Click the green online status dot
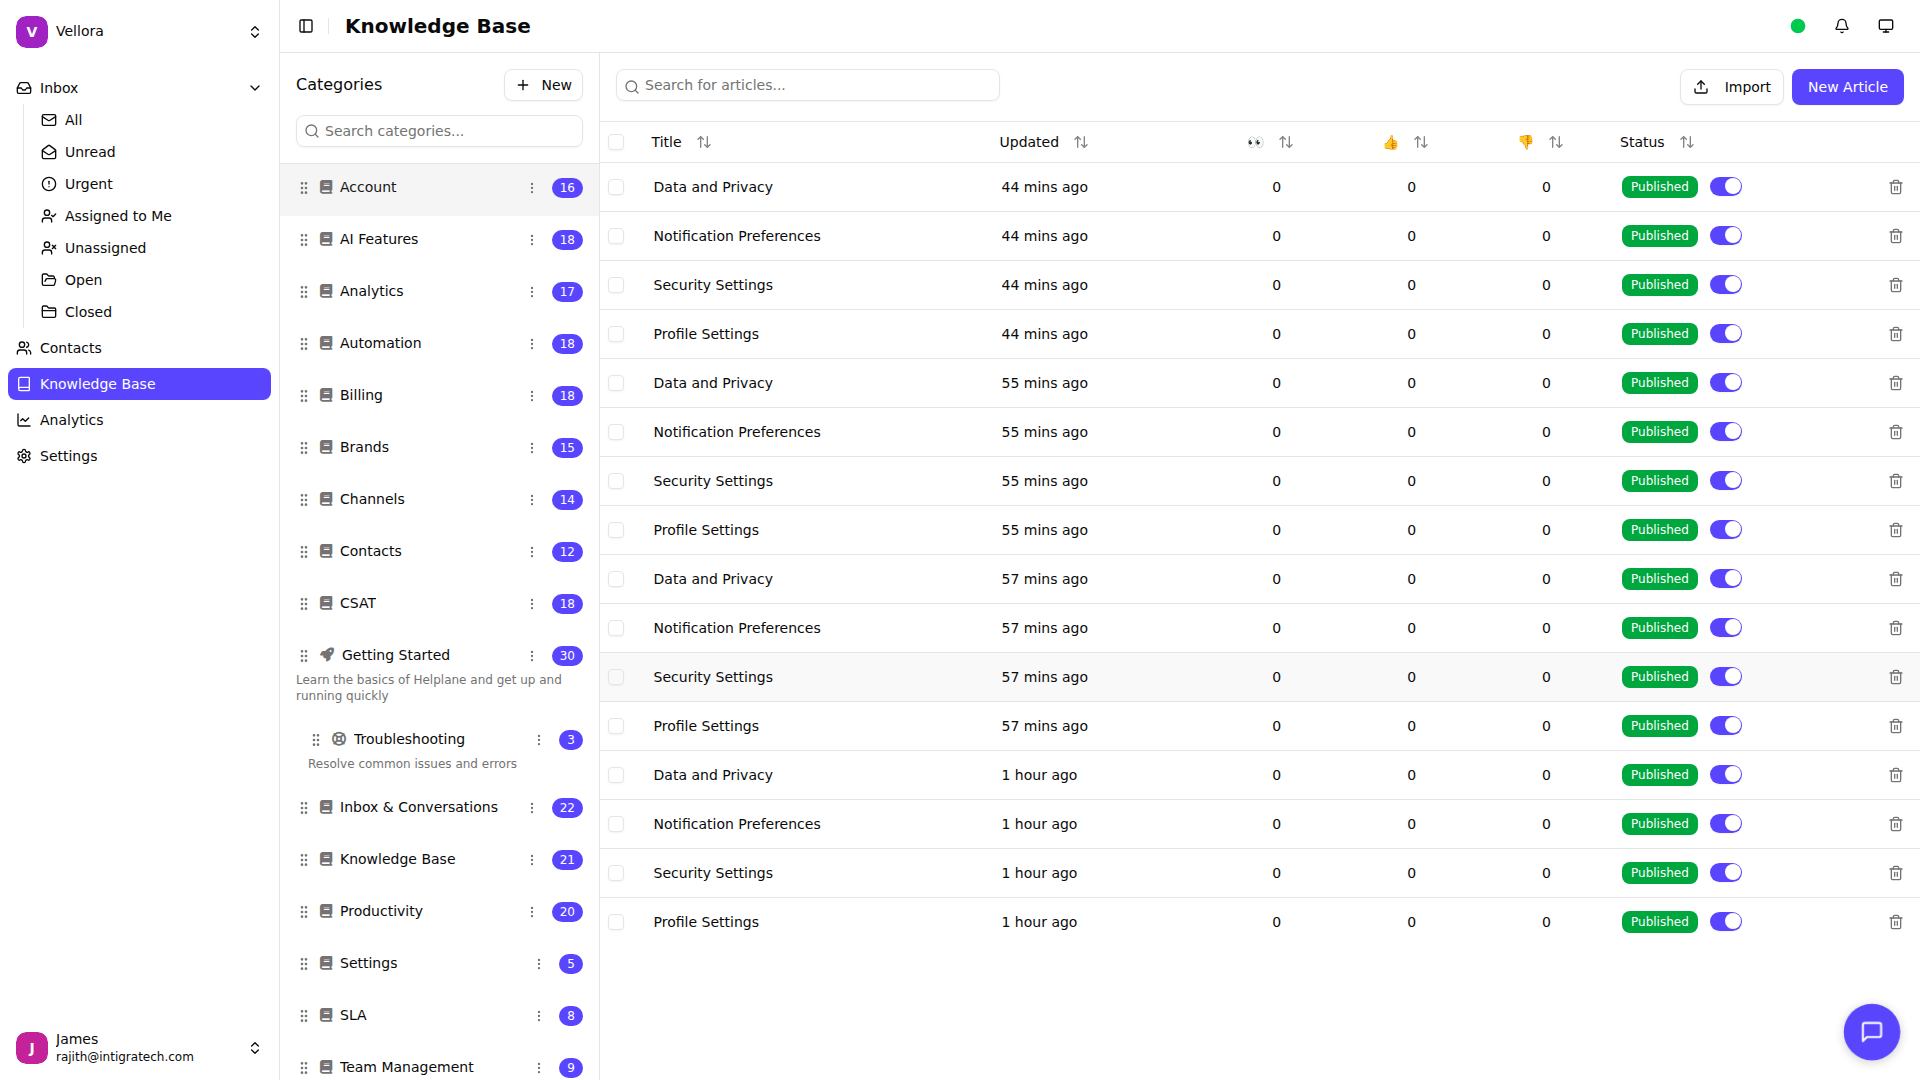 pyautogui.click(x=1798, y=26)
